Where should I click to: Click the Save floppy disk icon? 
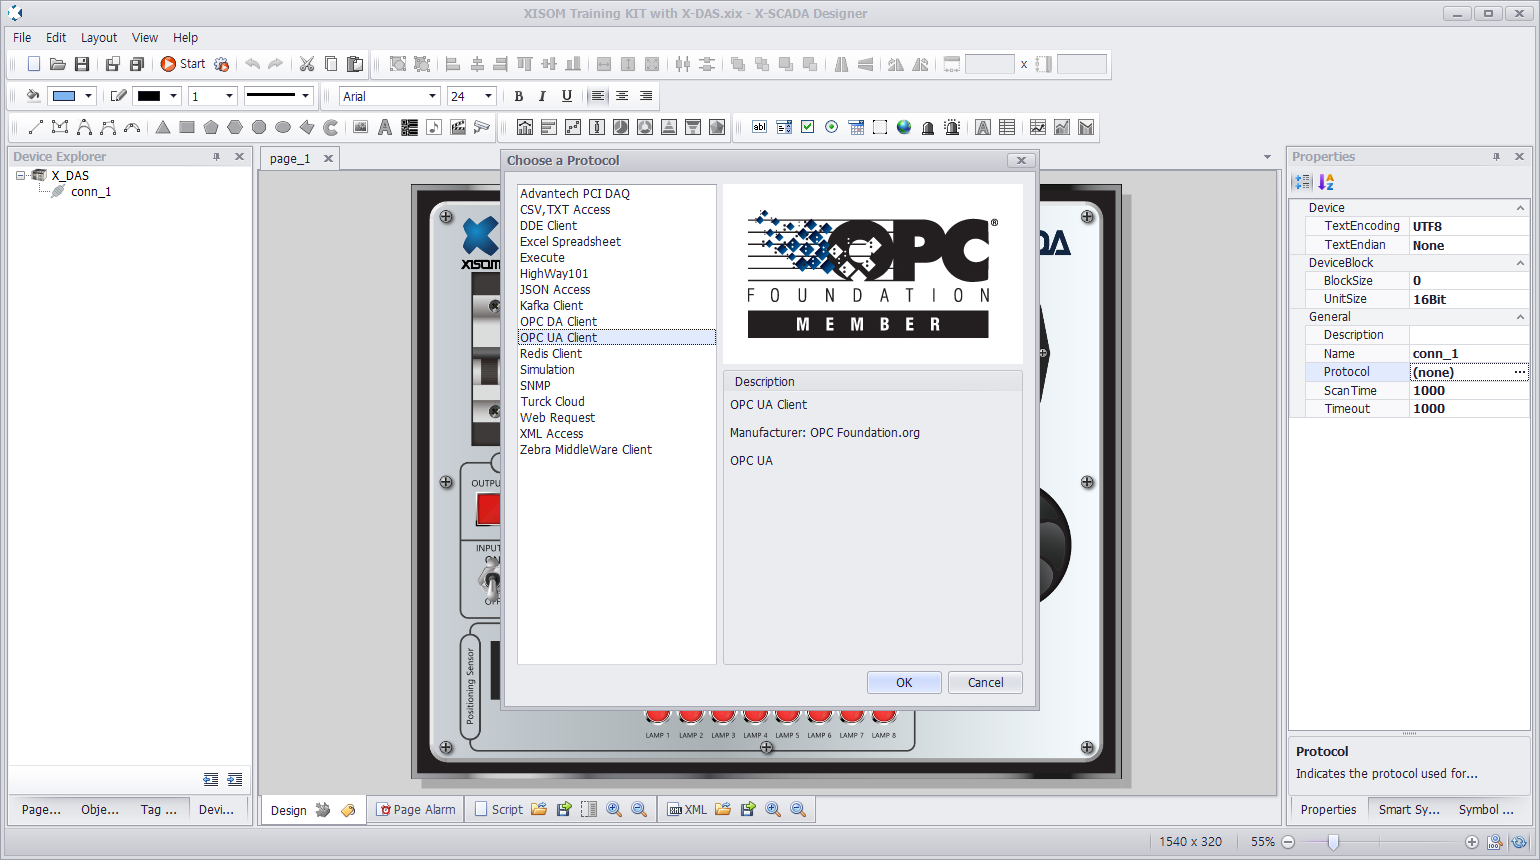pos(82,64)
